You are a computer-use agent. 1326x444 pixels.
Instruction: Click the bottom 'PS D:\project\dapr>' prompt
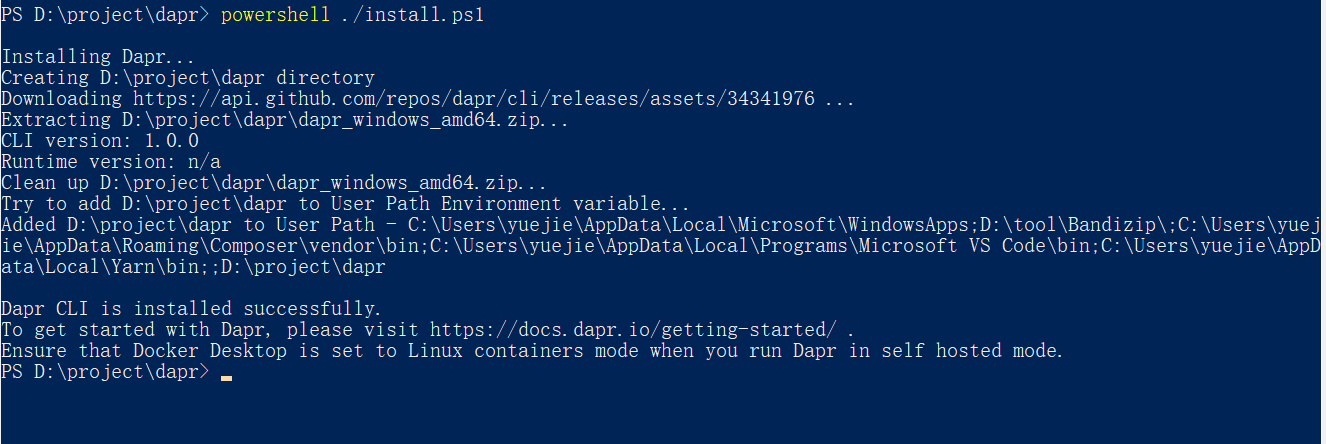106,372
